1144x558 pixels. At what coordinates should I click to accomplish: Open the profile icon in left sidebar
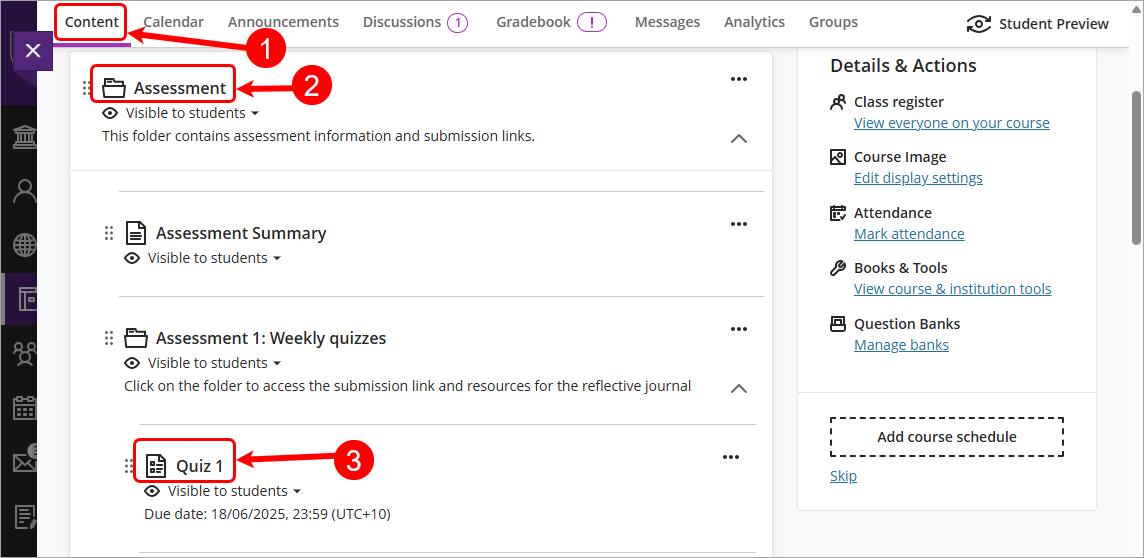point(26,191)
